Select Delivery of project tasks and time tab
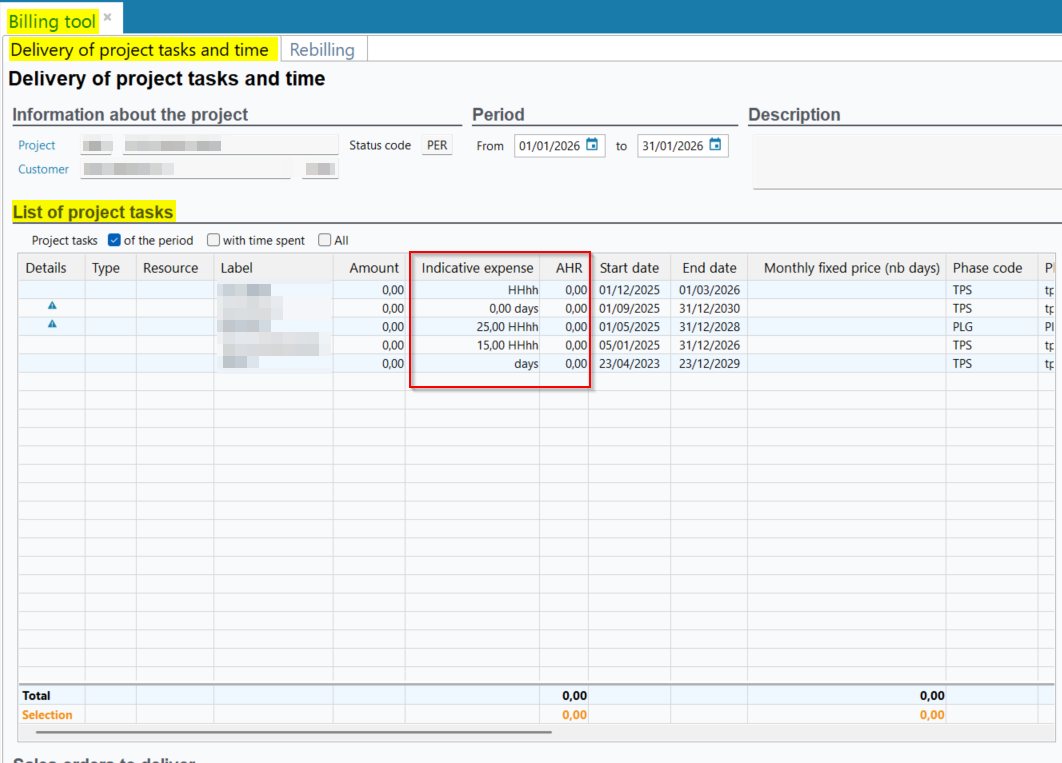1062x763 pixels. click(139, 49)
